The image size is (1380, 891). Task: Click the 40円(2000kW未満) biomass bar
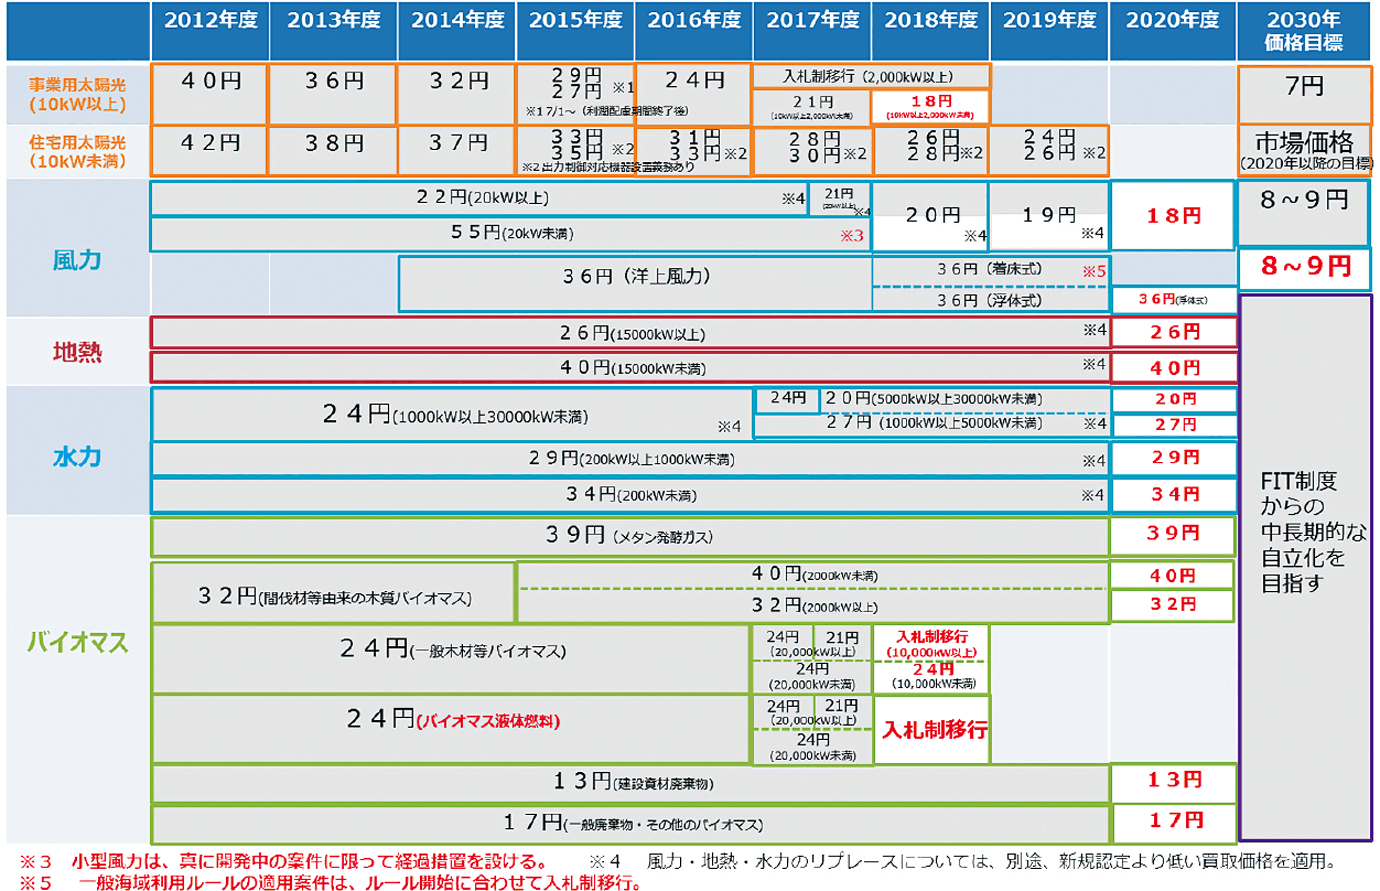[813, 576]
